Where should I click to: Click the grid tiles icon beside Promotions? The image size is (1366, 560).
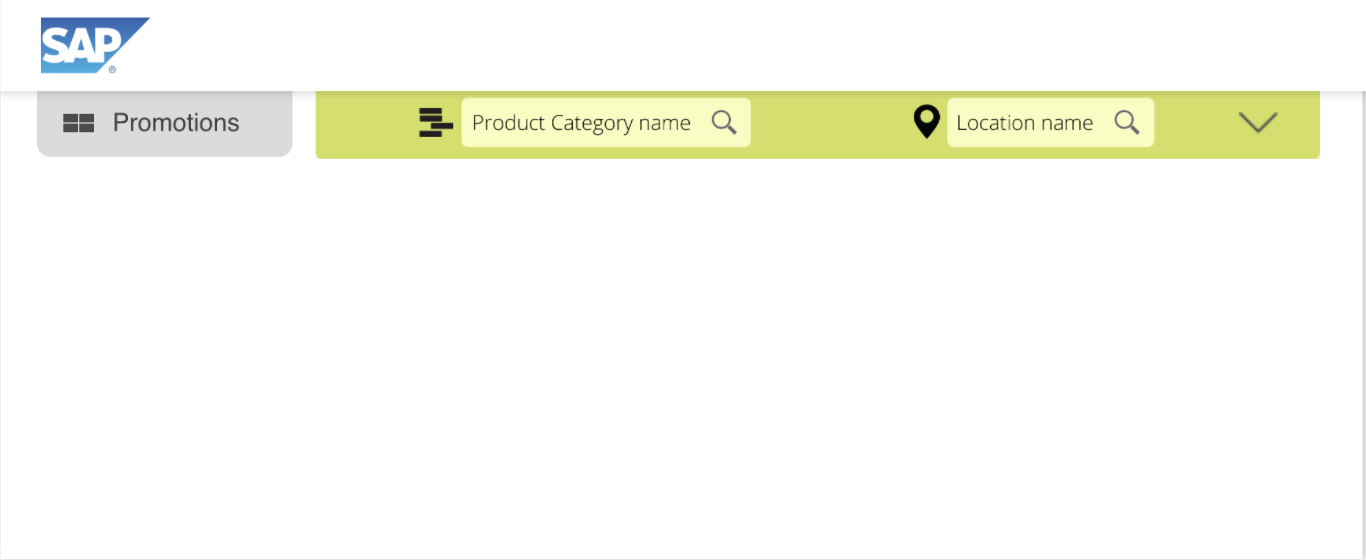pyautogui.click(x=78, y=123)
